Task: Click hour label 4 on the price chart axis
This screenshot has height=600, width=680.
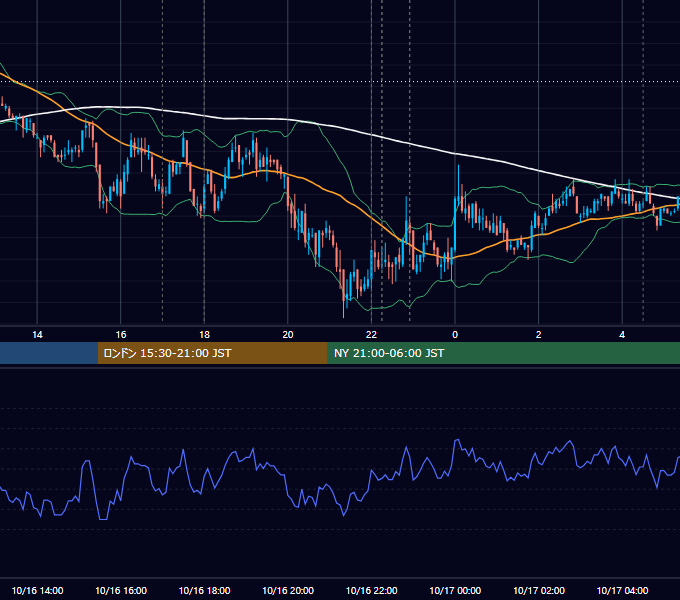Action: pos(622,335)
